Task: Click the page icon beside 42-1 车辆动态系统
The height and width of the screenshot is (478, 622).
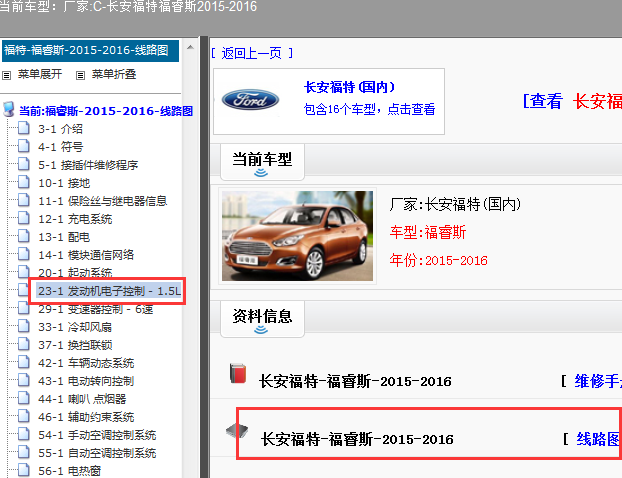Action: 24,363
